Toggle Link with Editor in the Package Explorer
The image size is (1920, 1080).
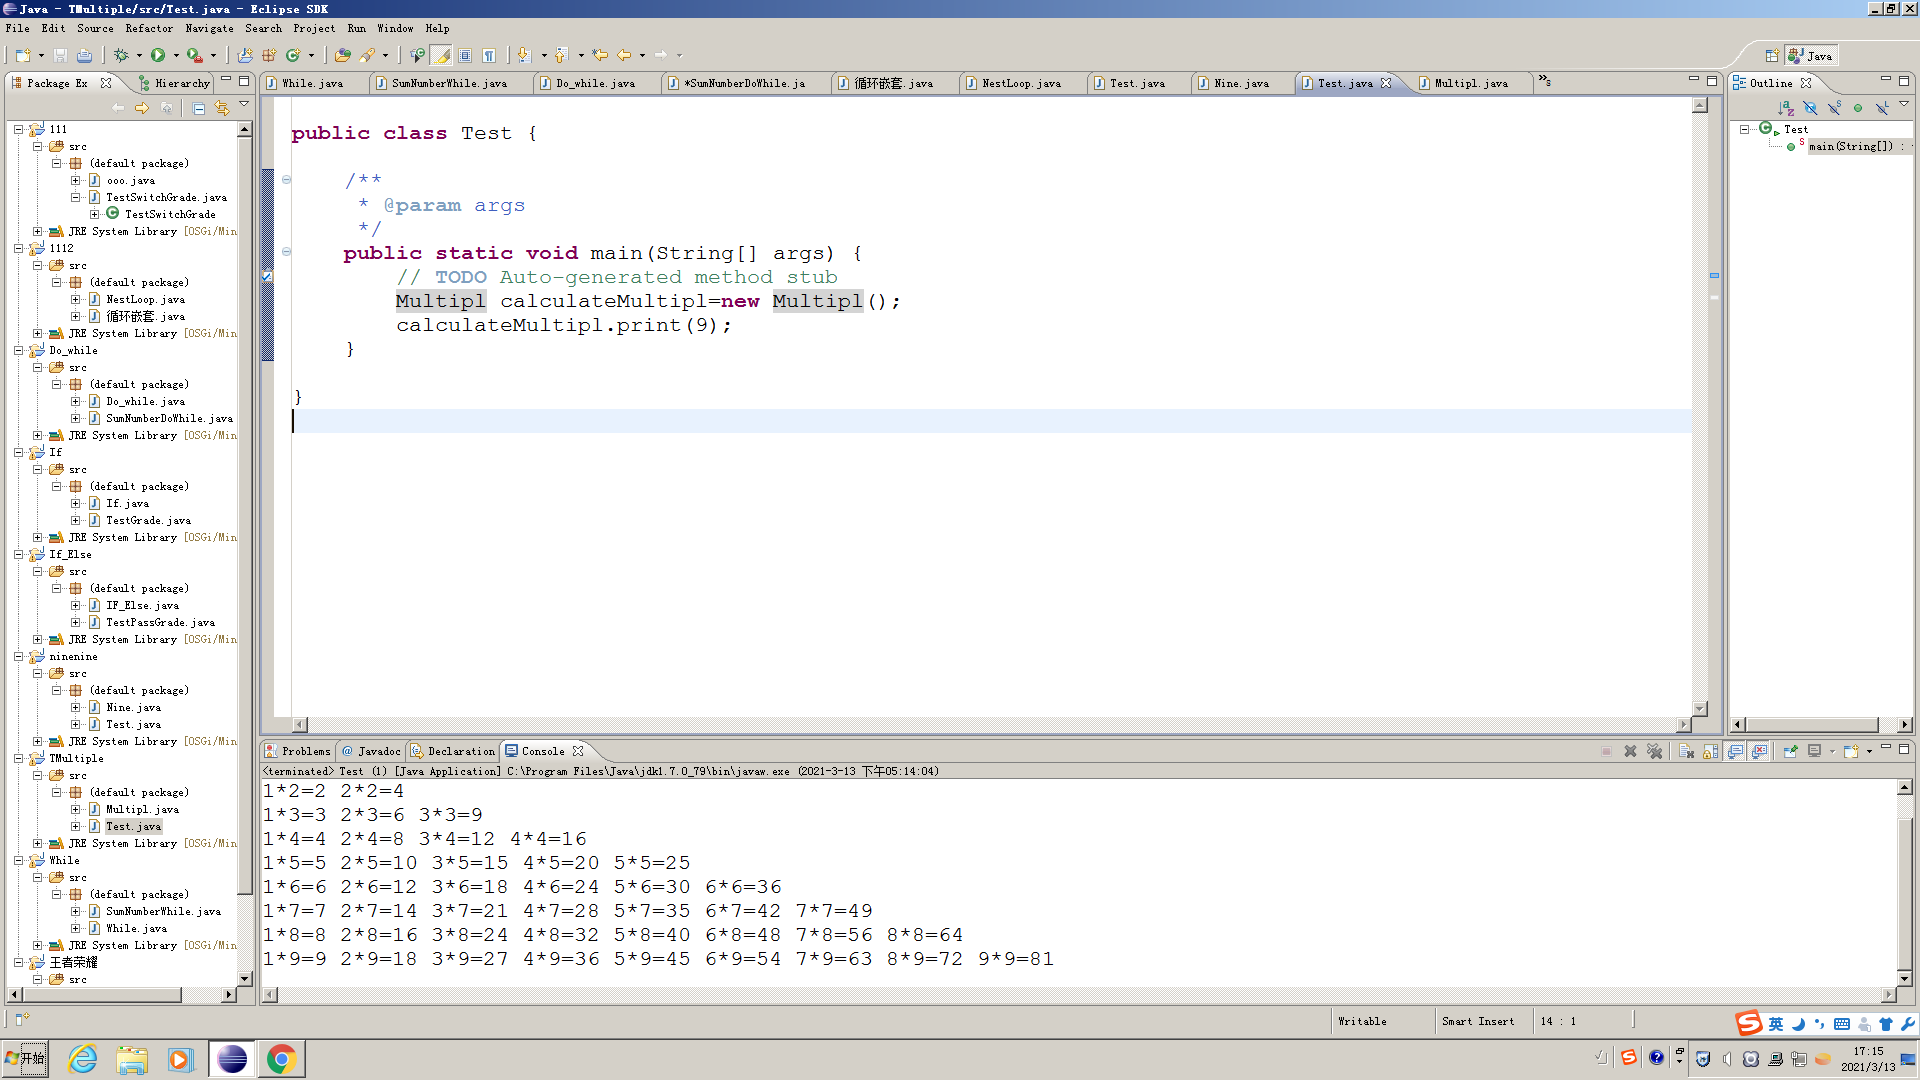(222, 108)
